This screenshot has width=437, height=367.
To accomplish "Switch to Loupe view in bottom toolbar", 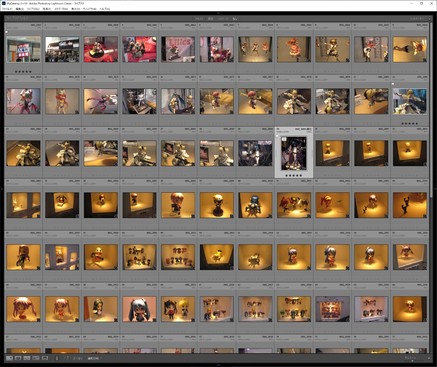I will click(18, 358).
